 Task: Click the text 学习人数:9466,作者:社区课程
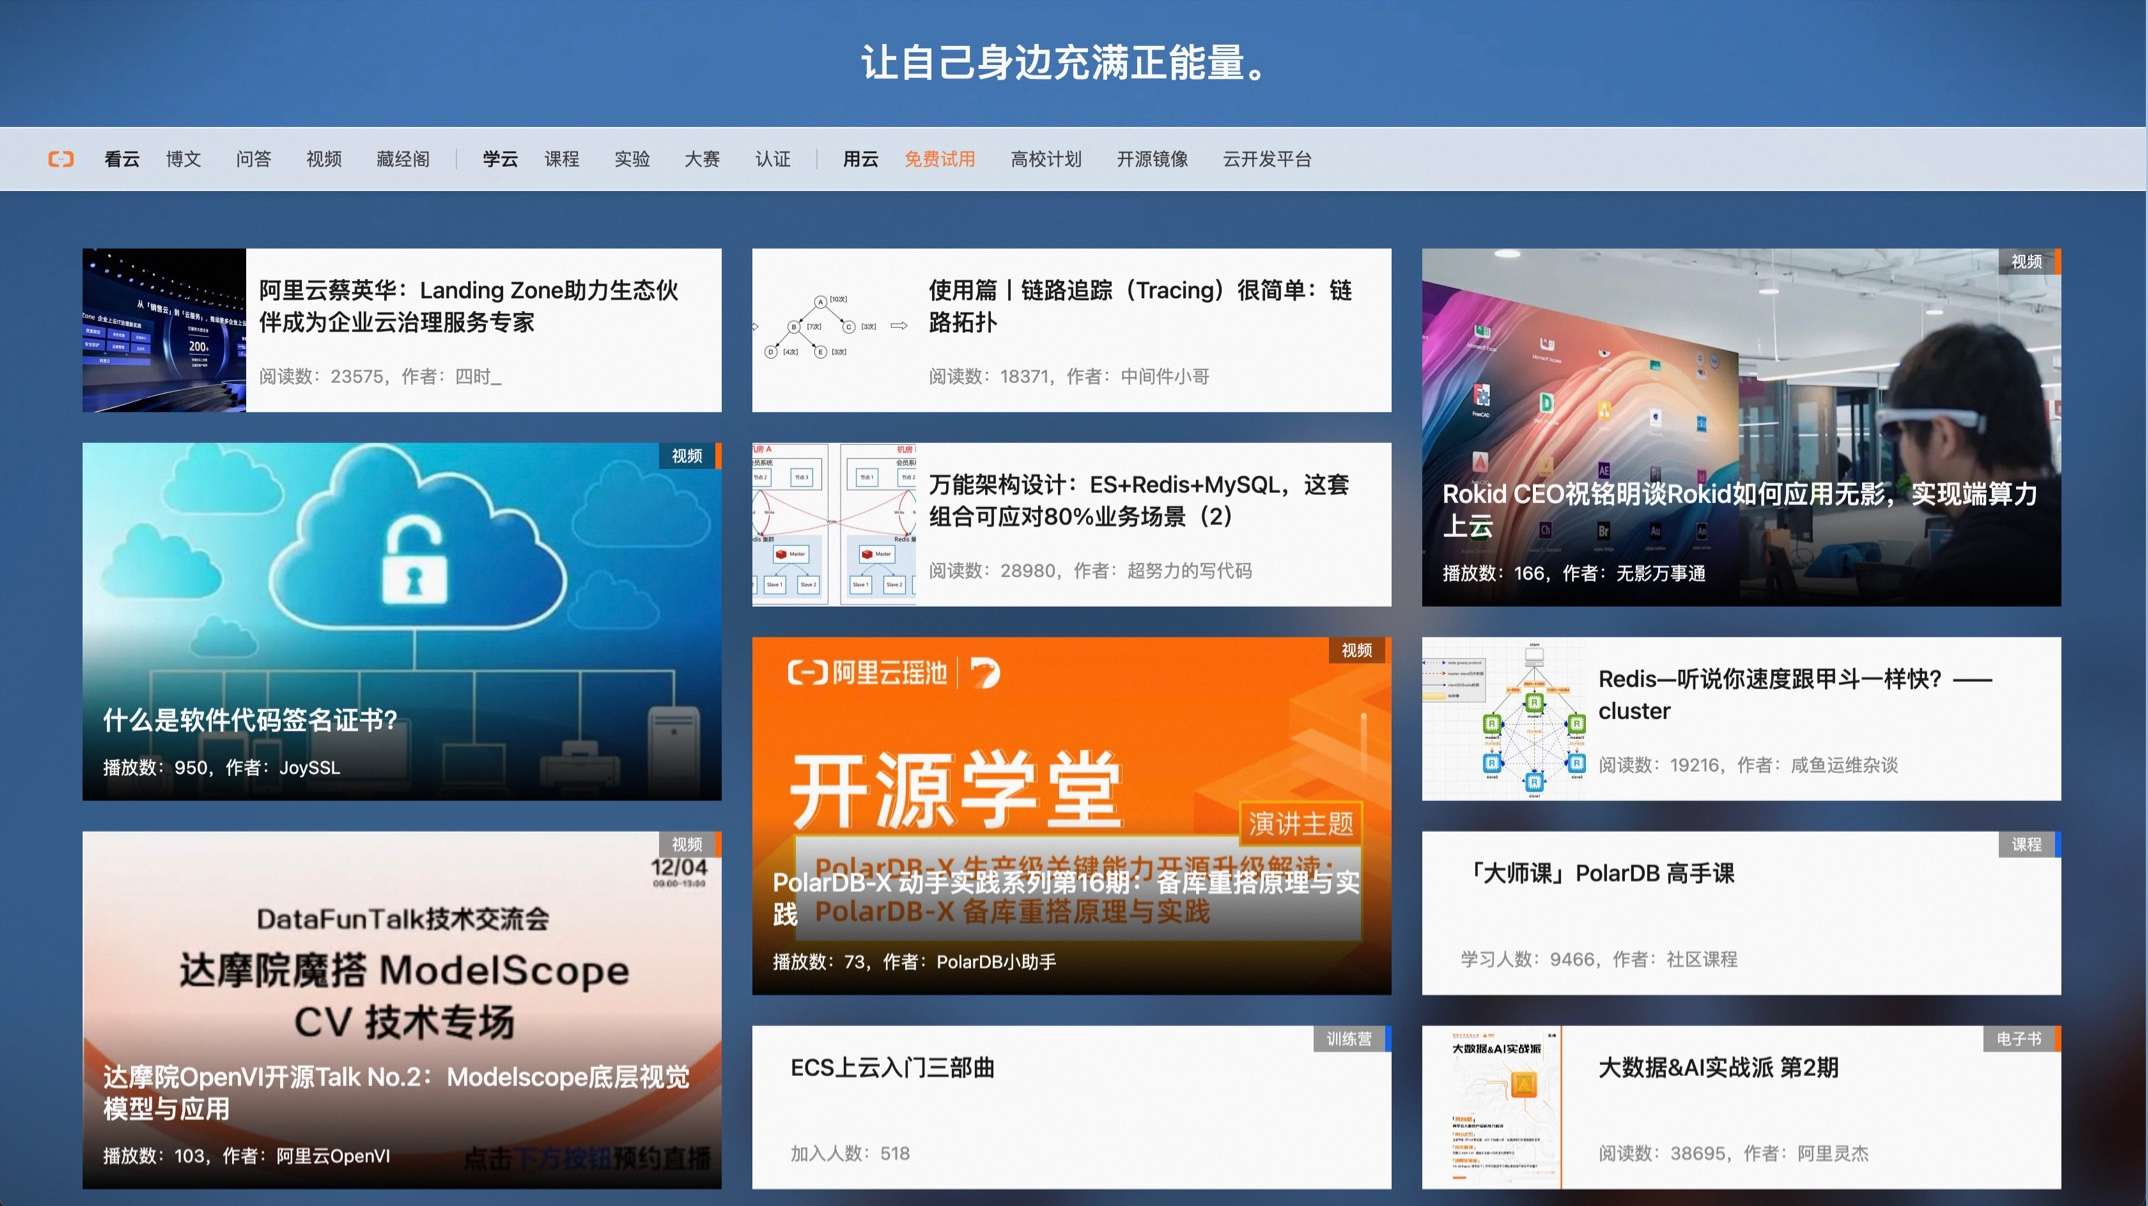click(1599, 959)
